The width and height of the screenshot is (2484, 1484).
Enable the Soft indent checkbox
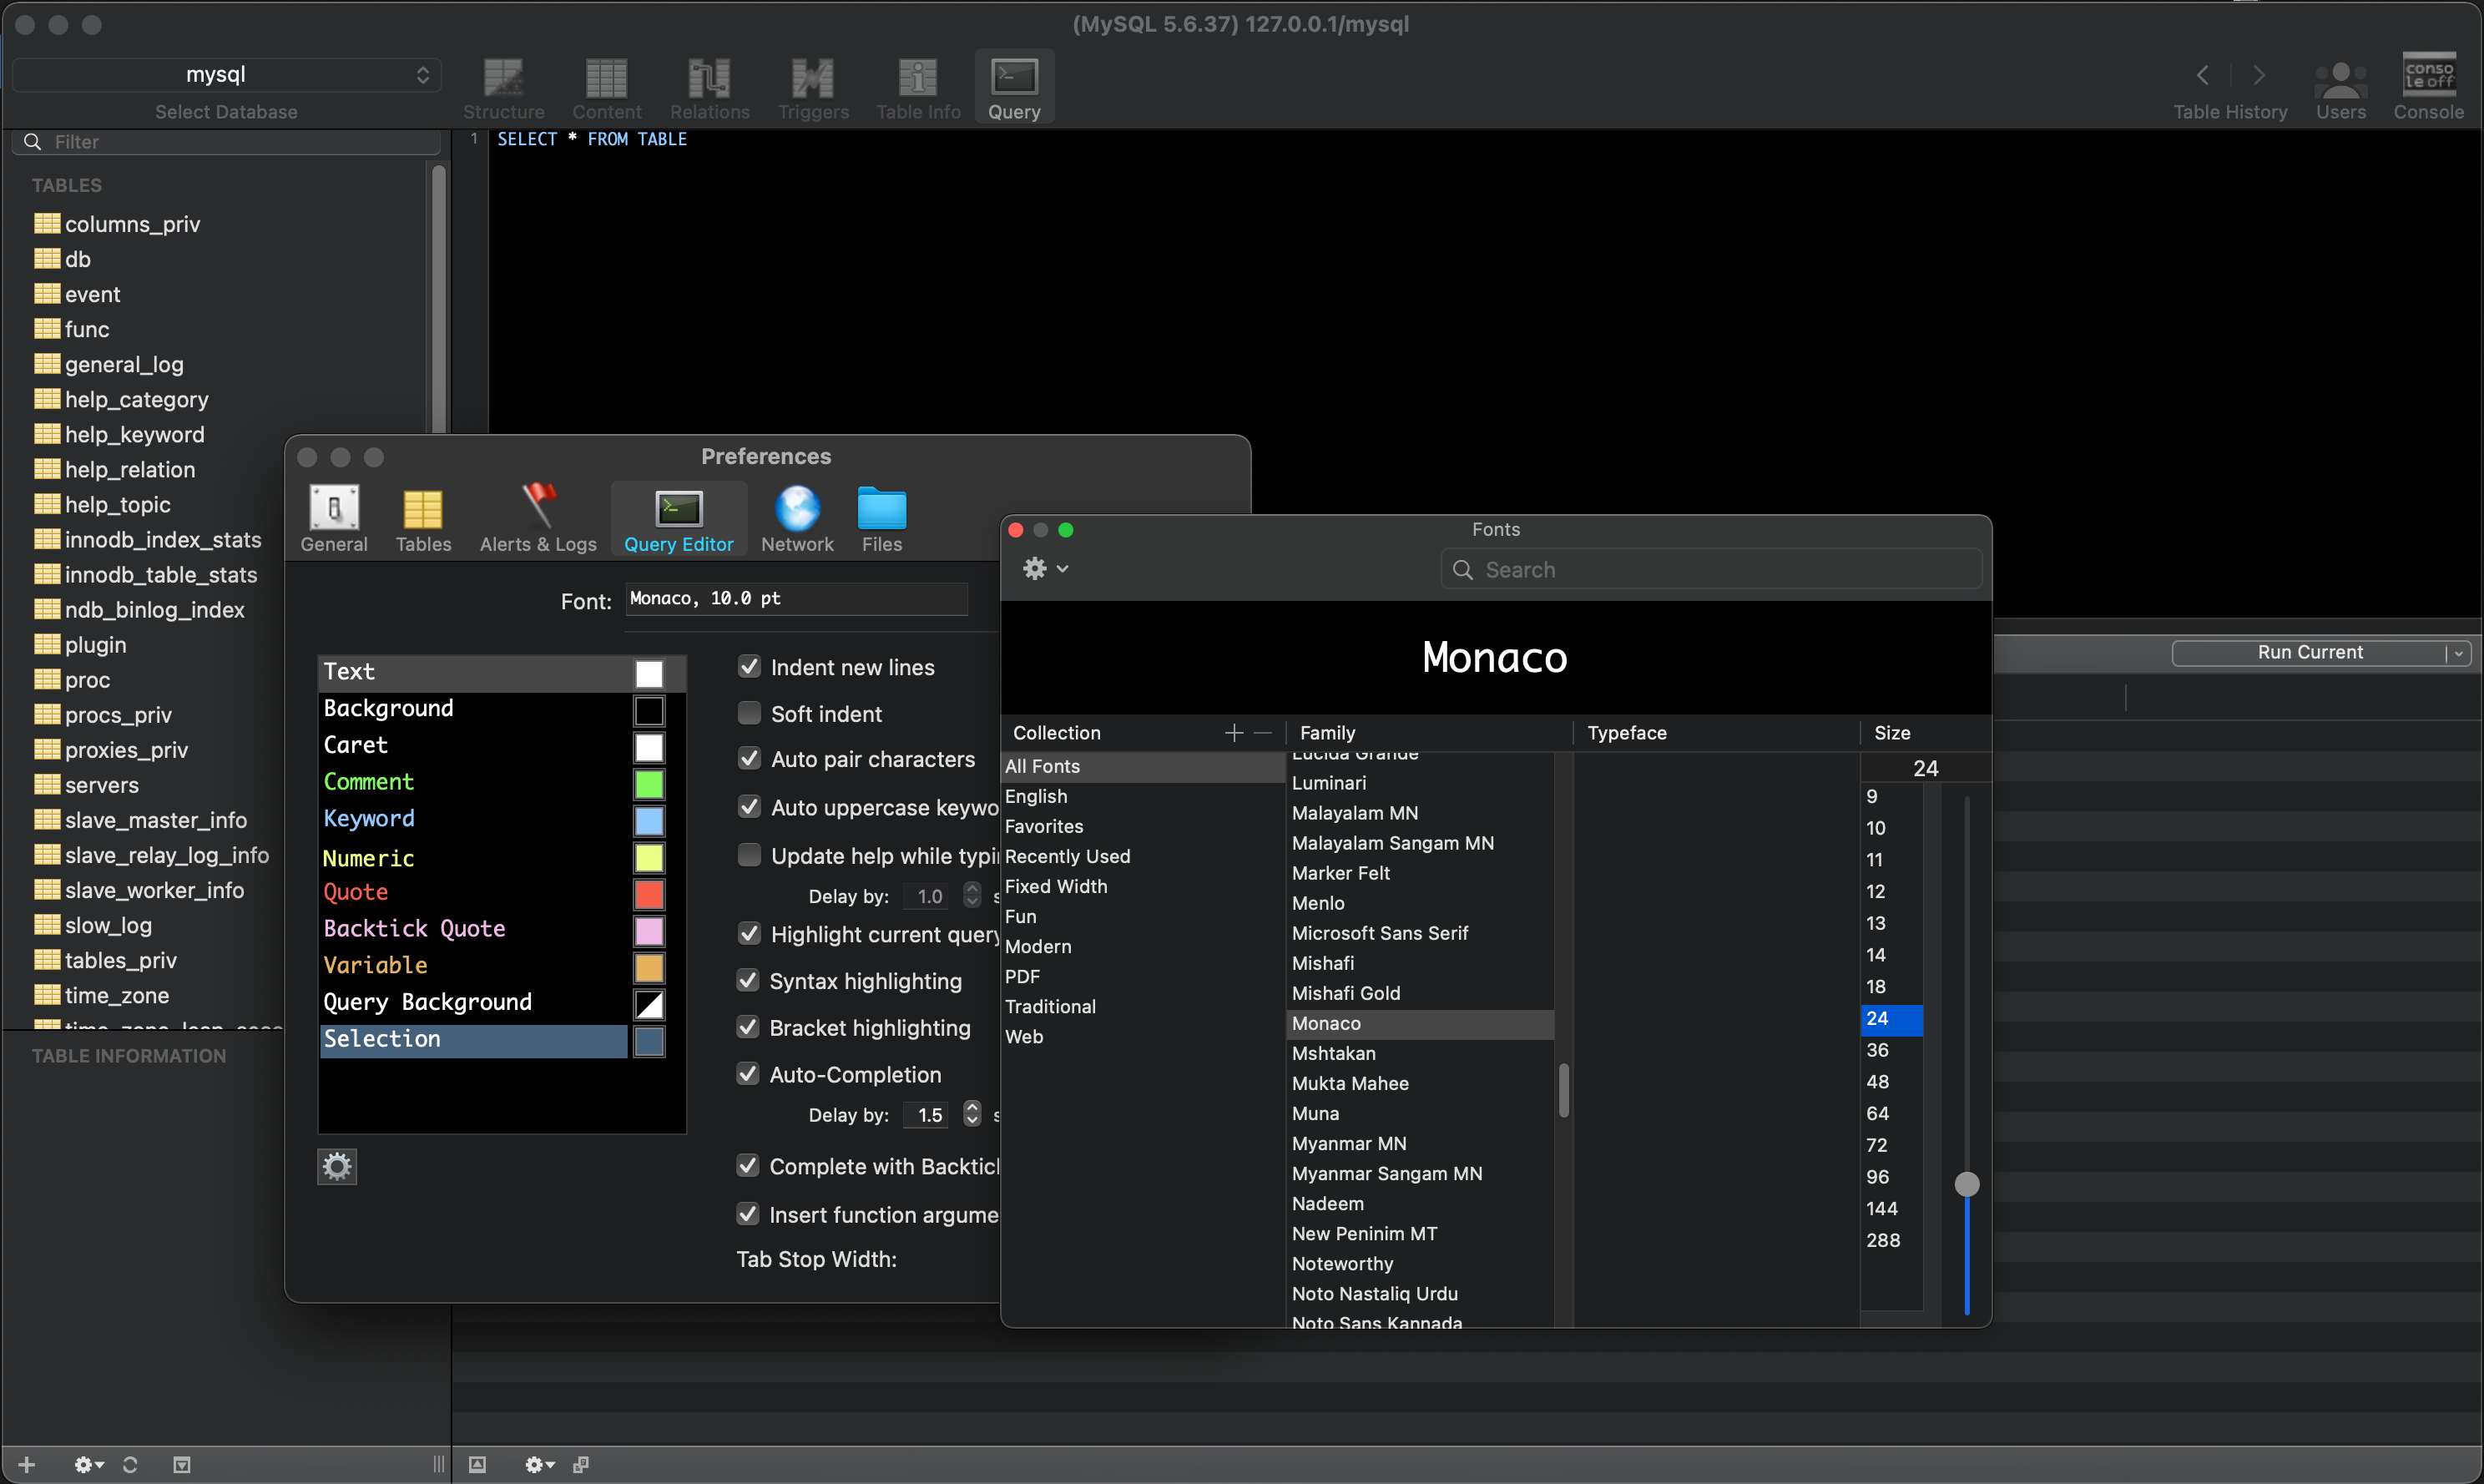click(749, 713)
